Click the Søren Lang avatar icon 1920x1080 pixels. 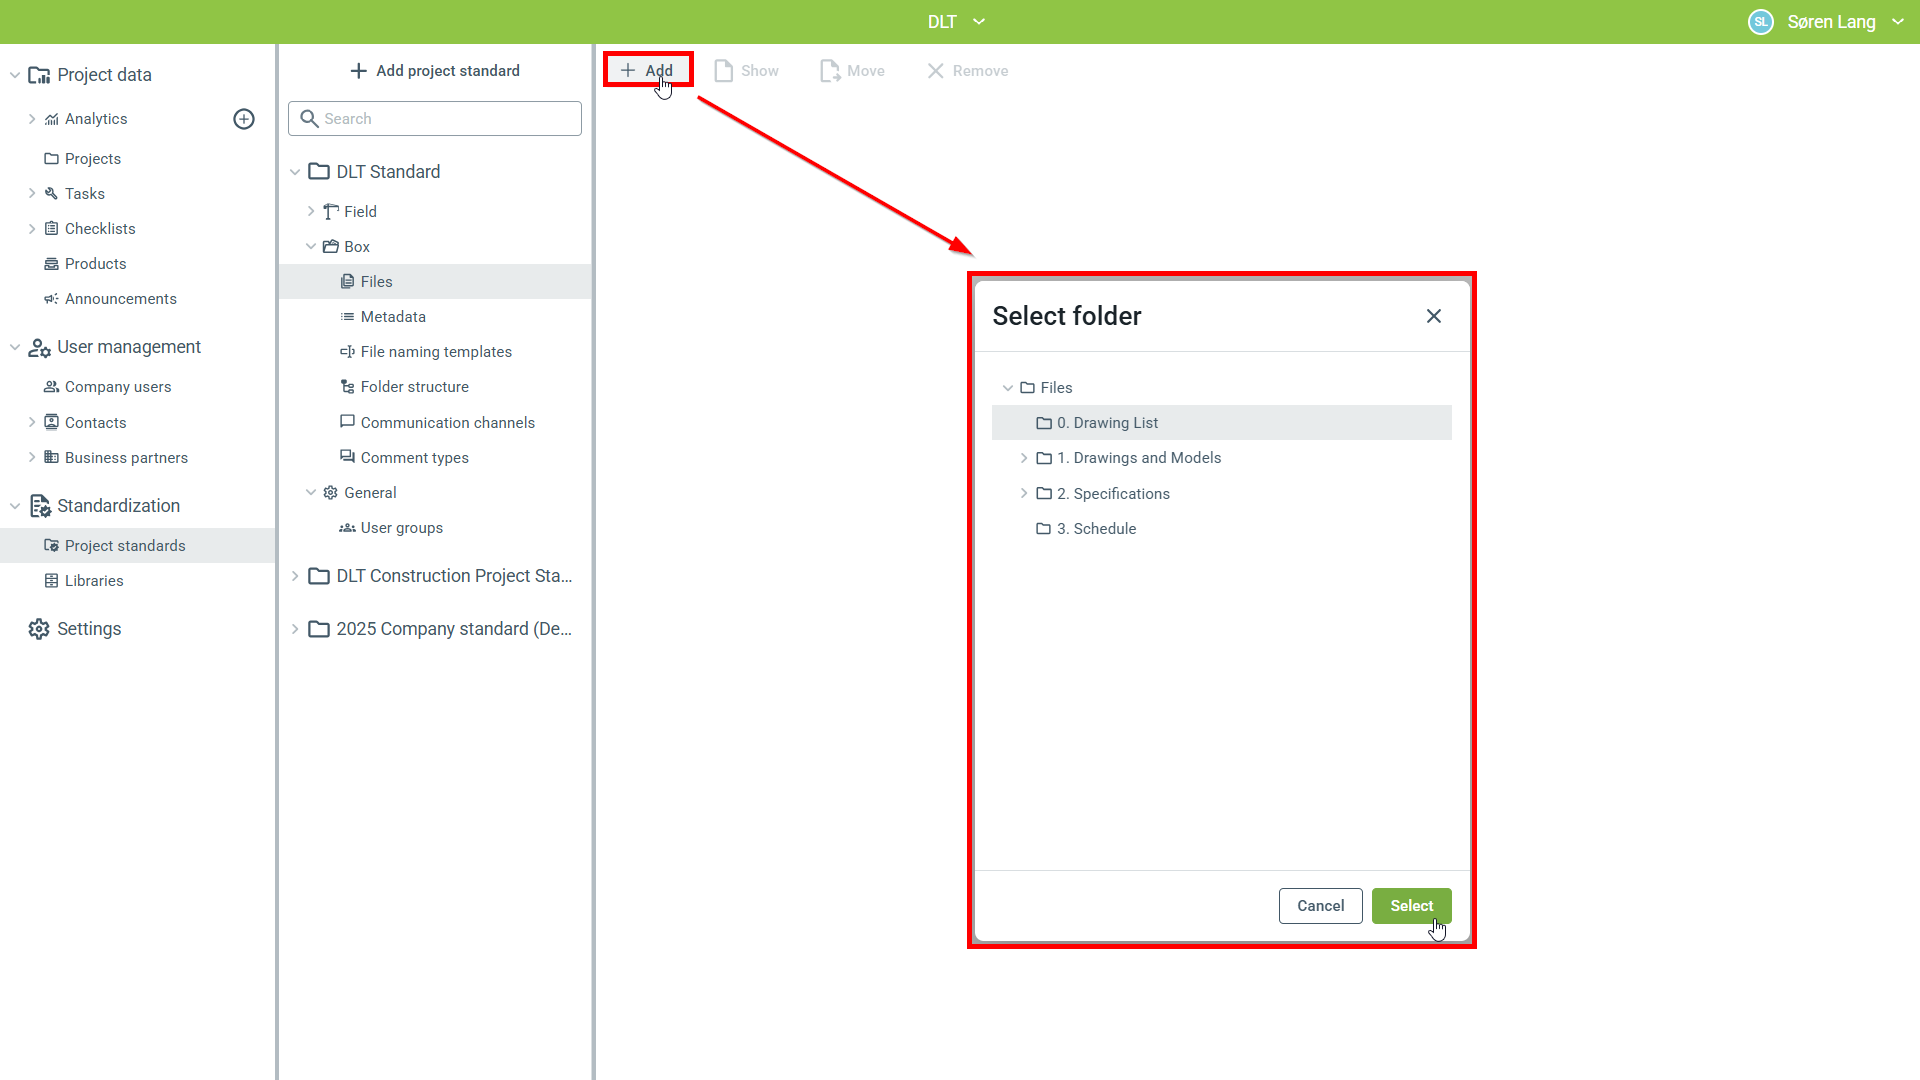click(x=1760, y=22)
